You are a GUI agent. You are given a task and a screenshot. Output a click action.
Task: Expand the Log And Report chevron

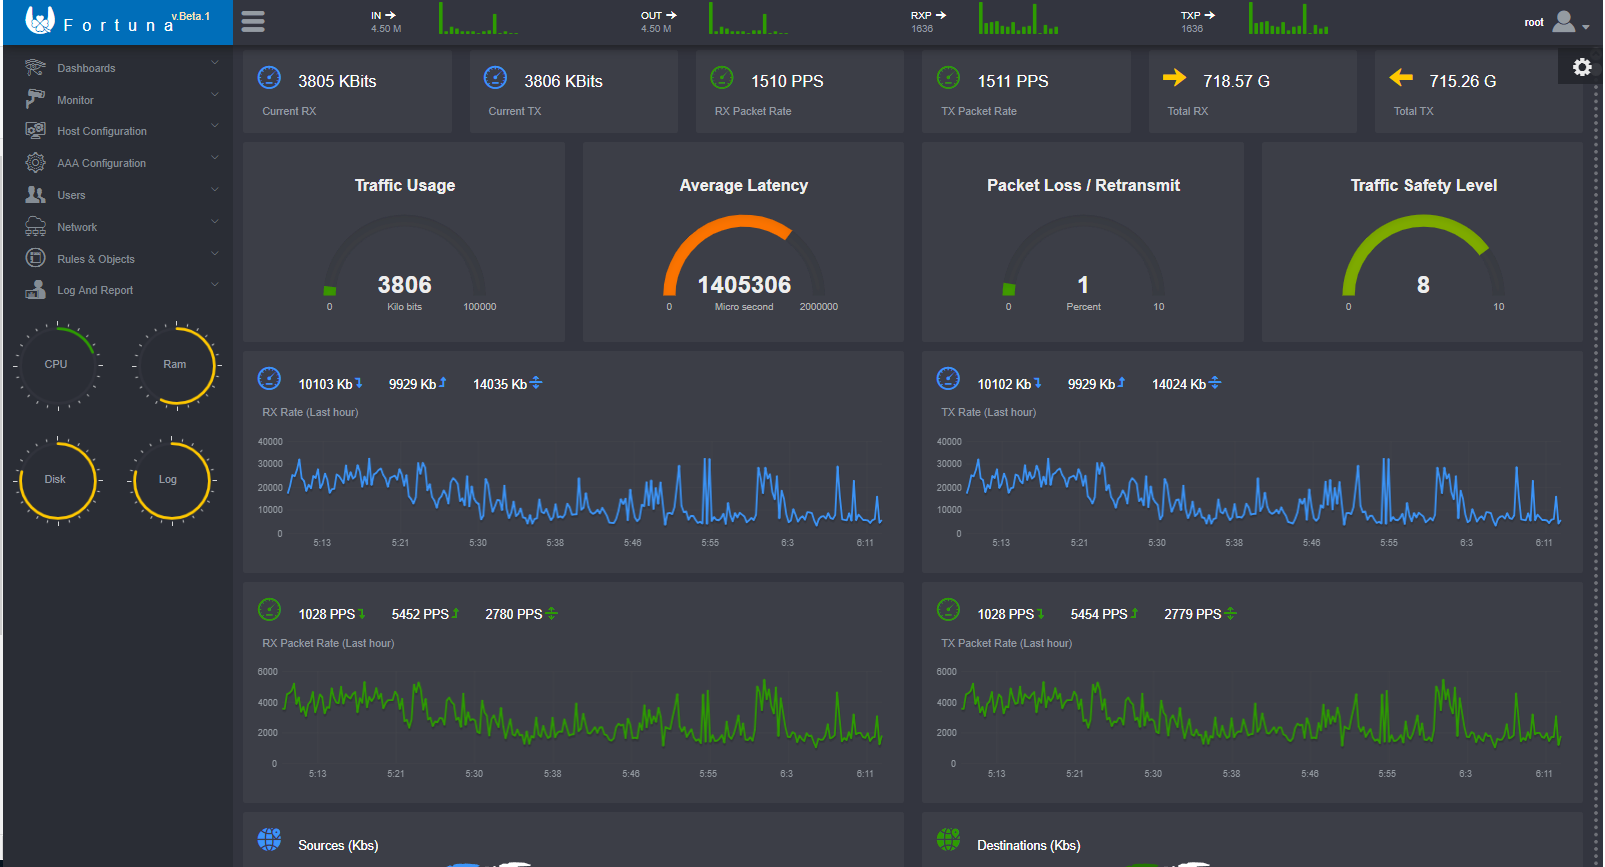click(x=215, y=285)
